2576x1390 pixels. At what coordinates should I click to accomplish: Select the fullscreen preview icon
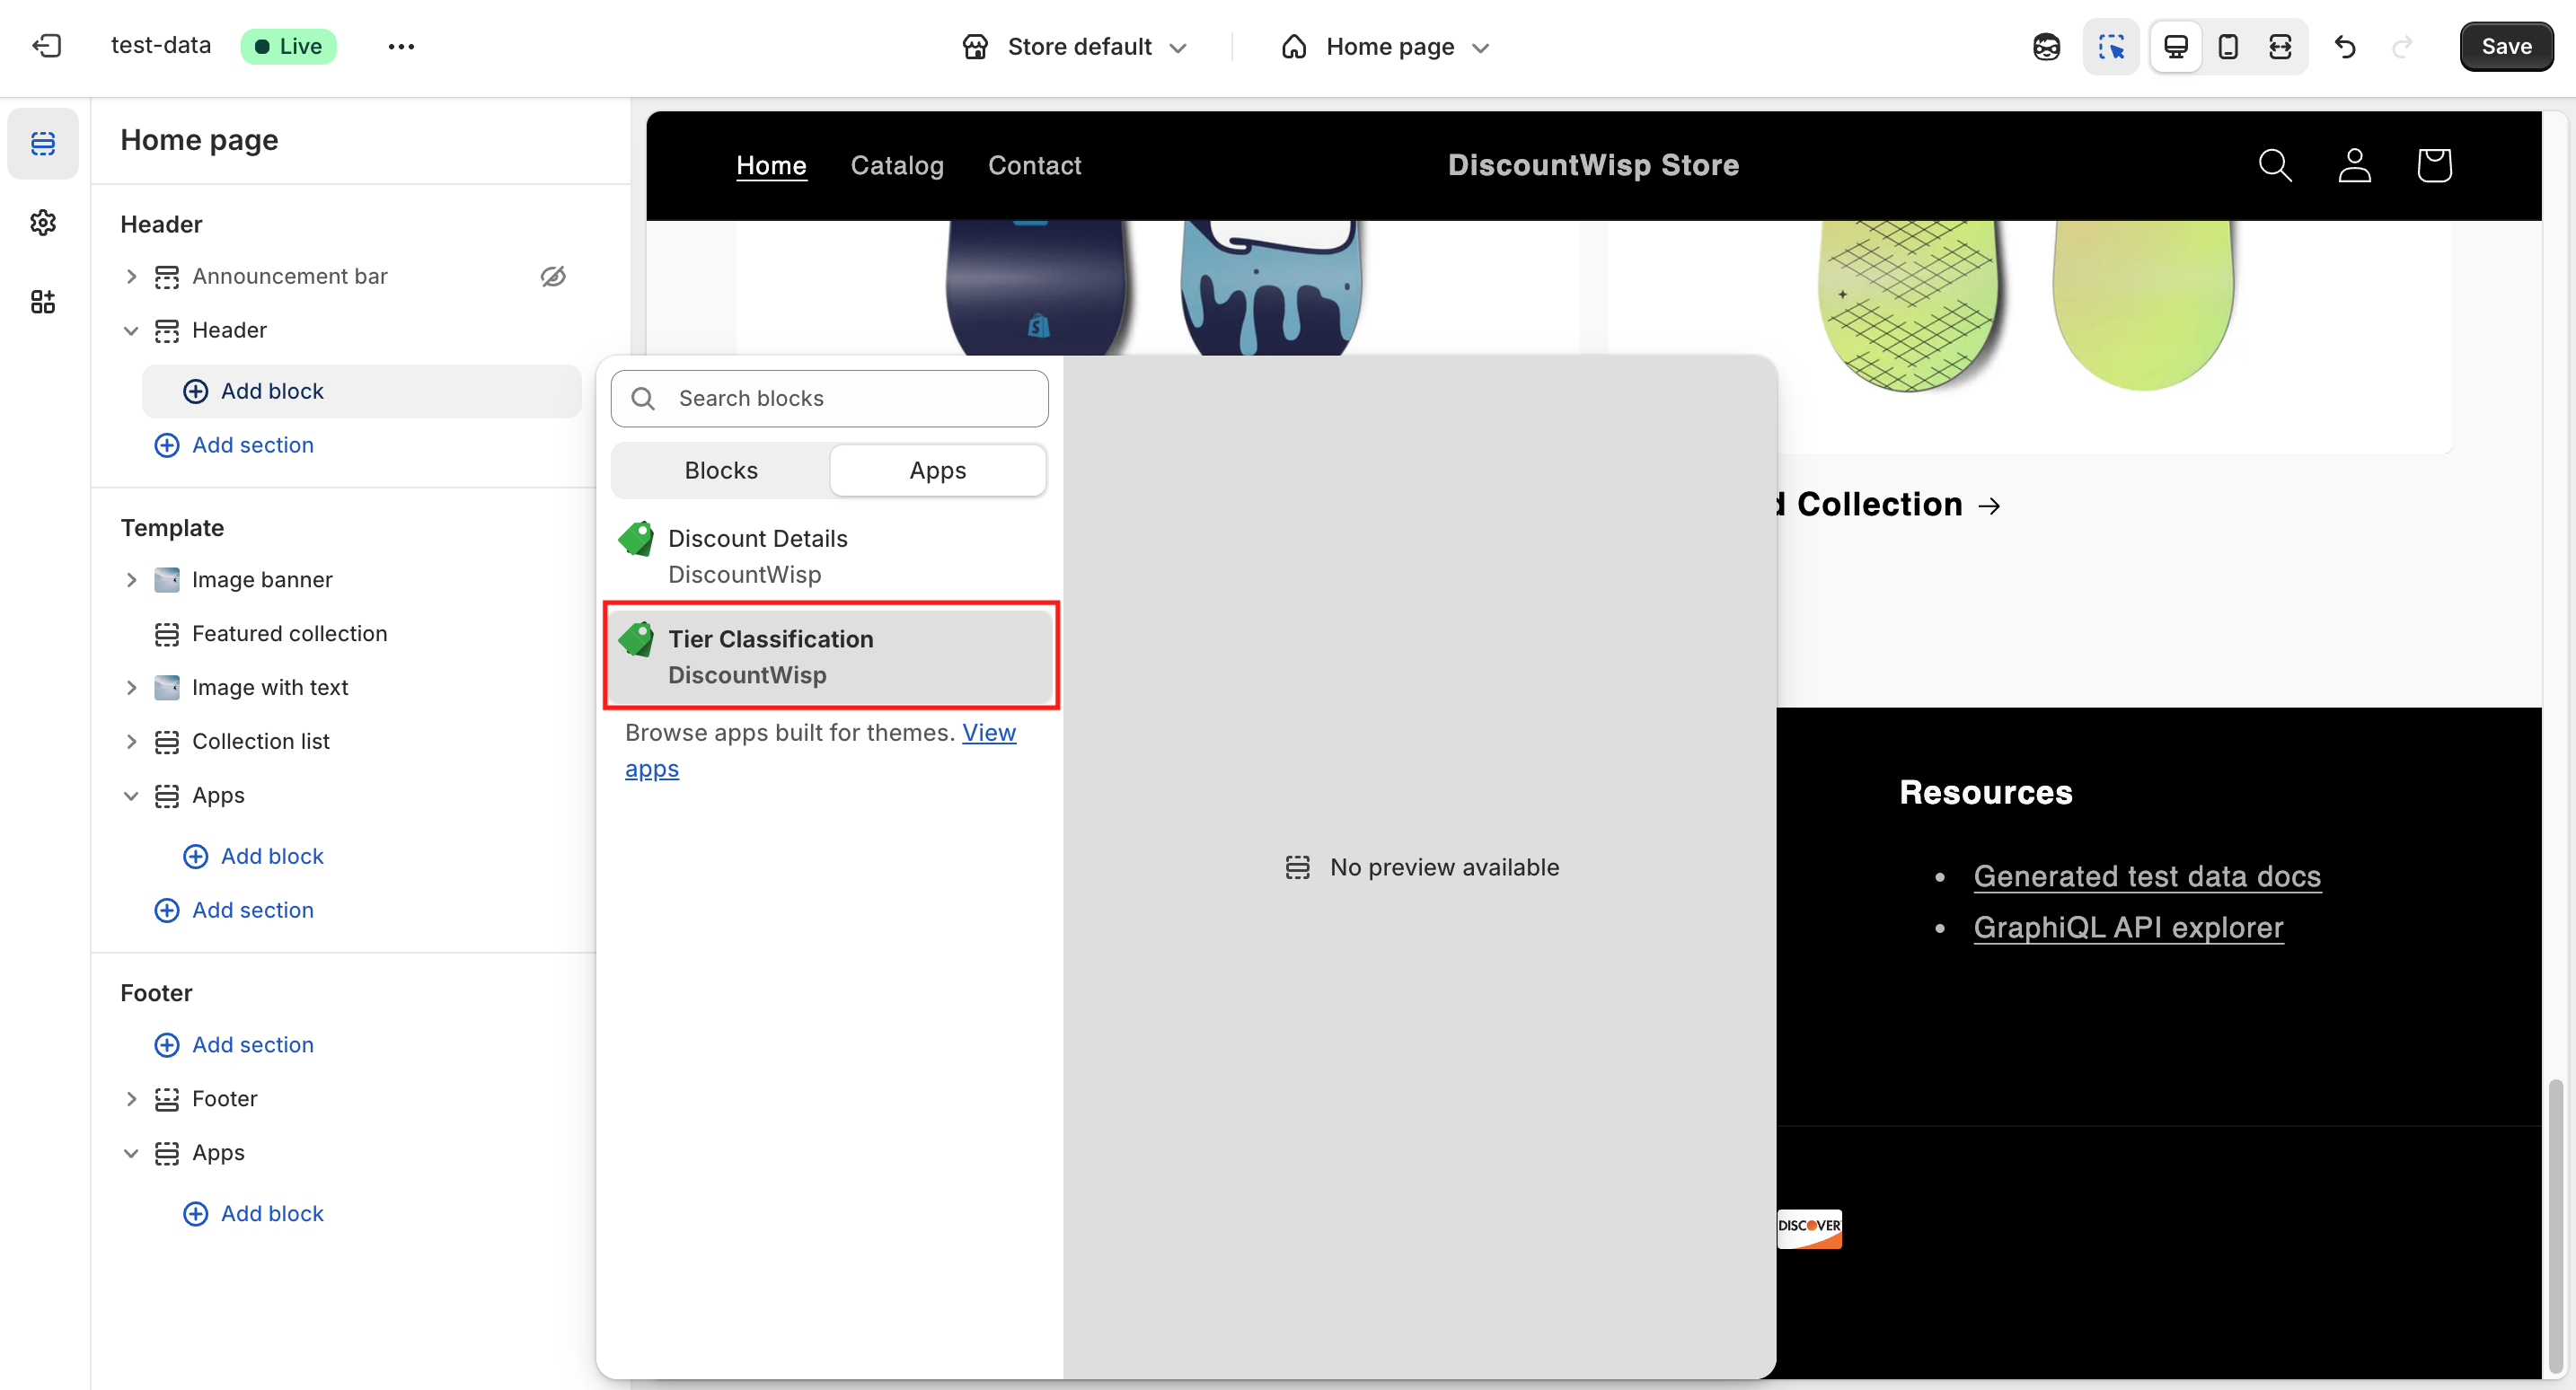point(2280,46)
